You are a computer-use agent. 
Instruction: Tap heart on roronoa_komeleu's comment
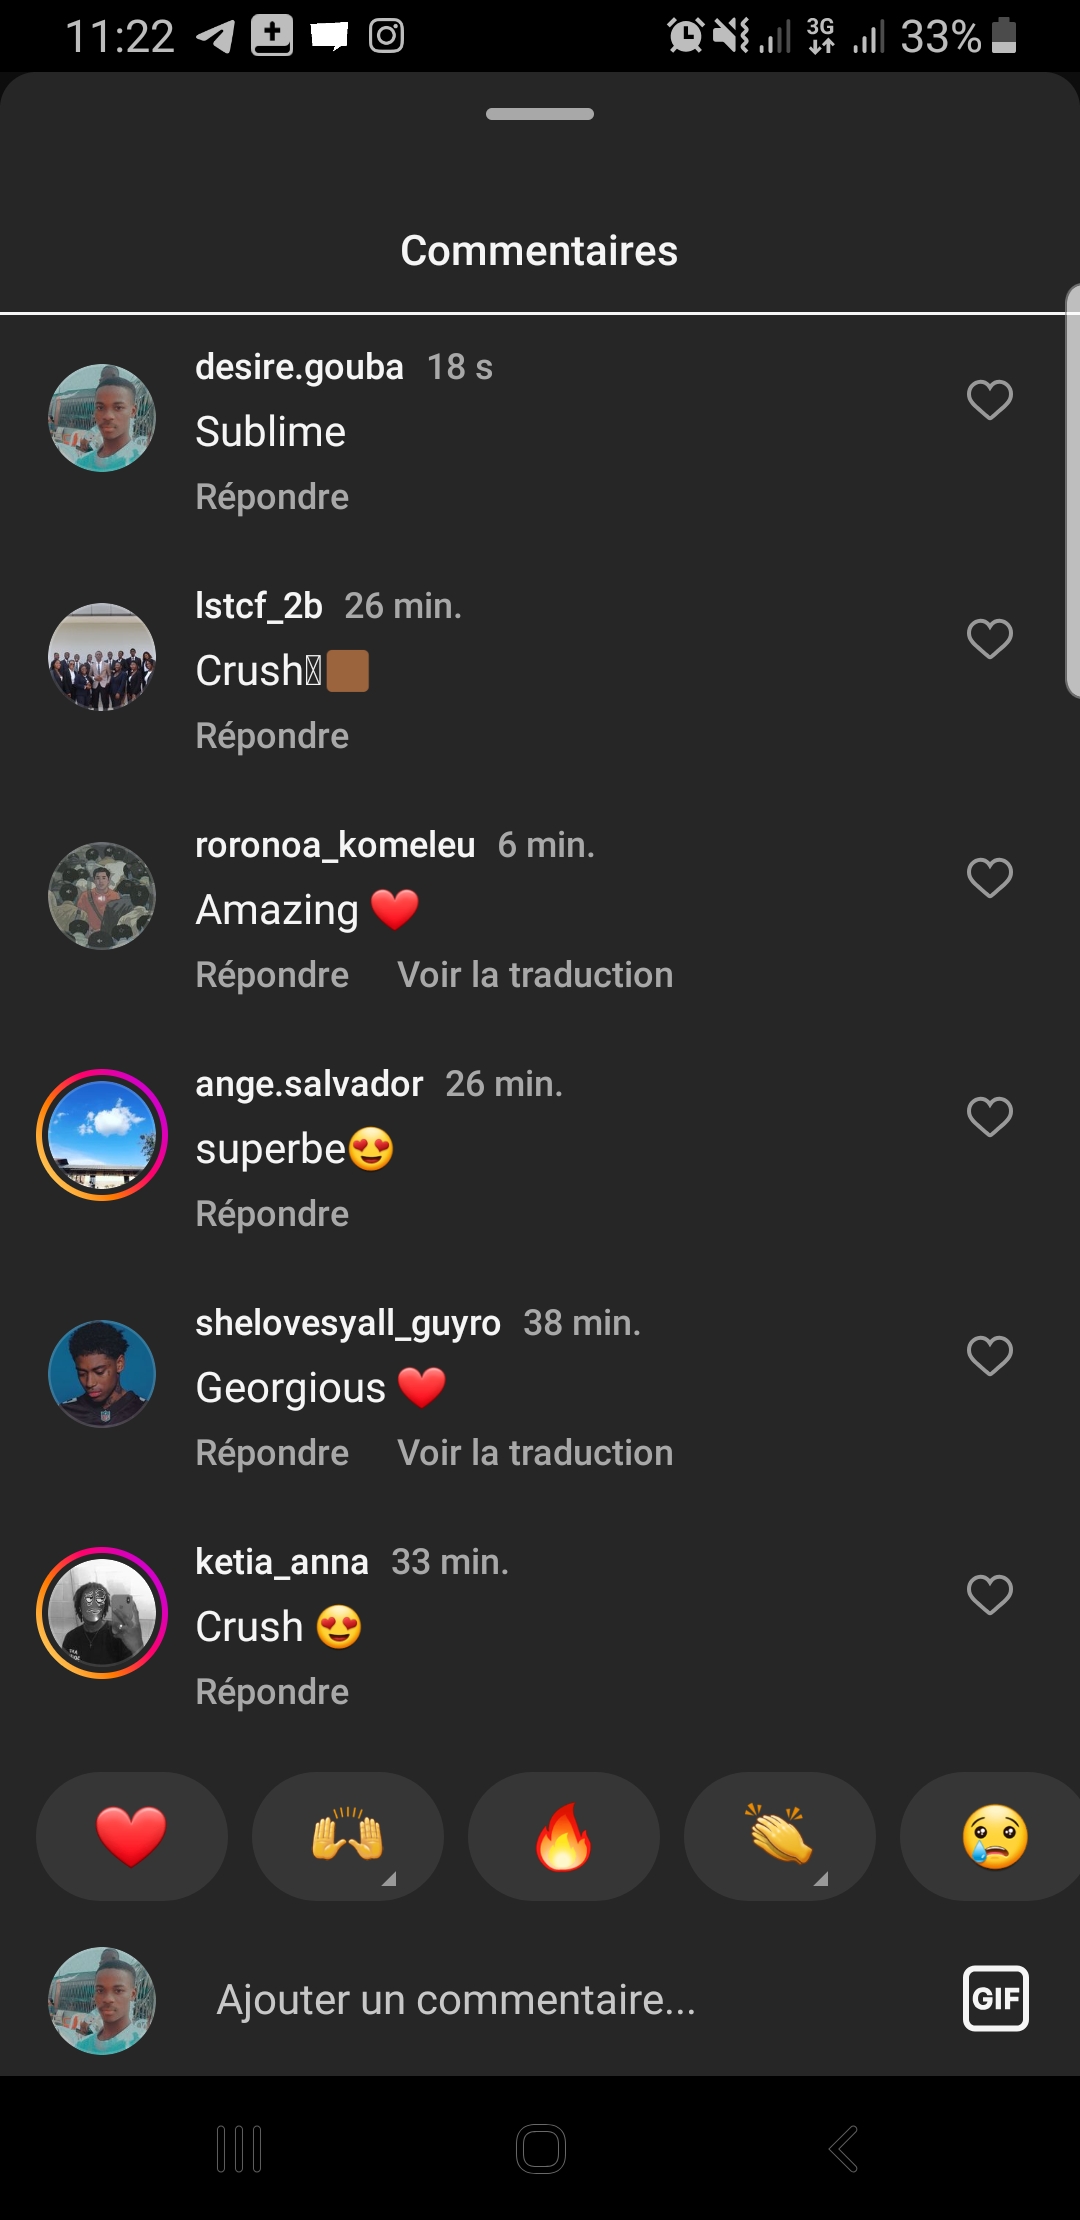(x=989, y=878)
